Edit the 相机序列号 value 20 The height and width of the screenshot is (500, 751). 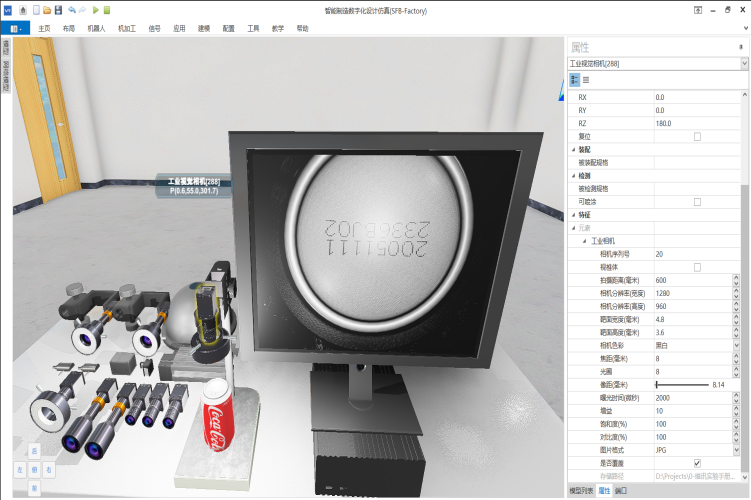pos(697,254)
